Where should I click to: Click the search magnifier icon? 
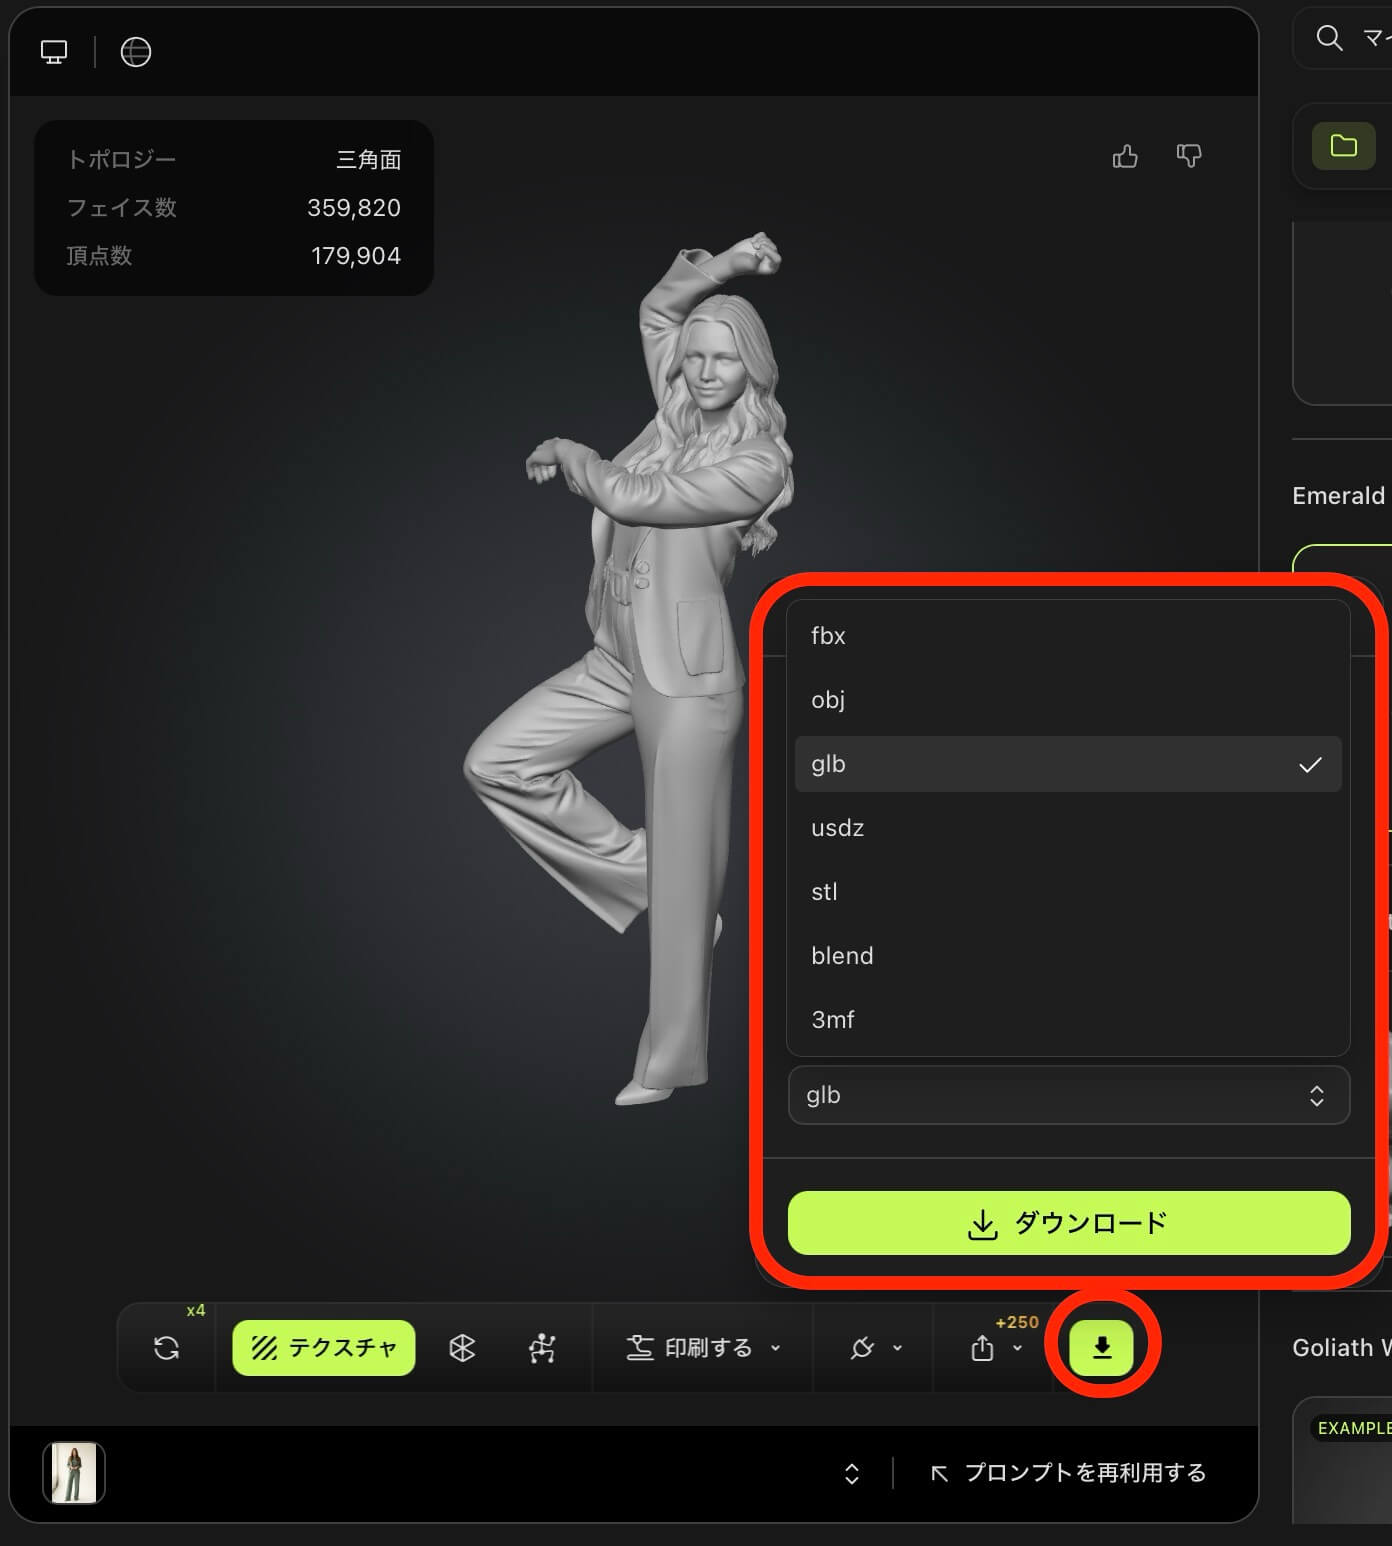(x=1329, y=38)
